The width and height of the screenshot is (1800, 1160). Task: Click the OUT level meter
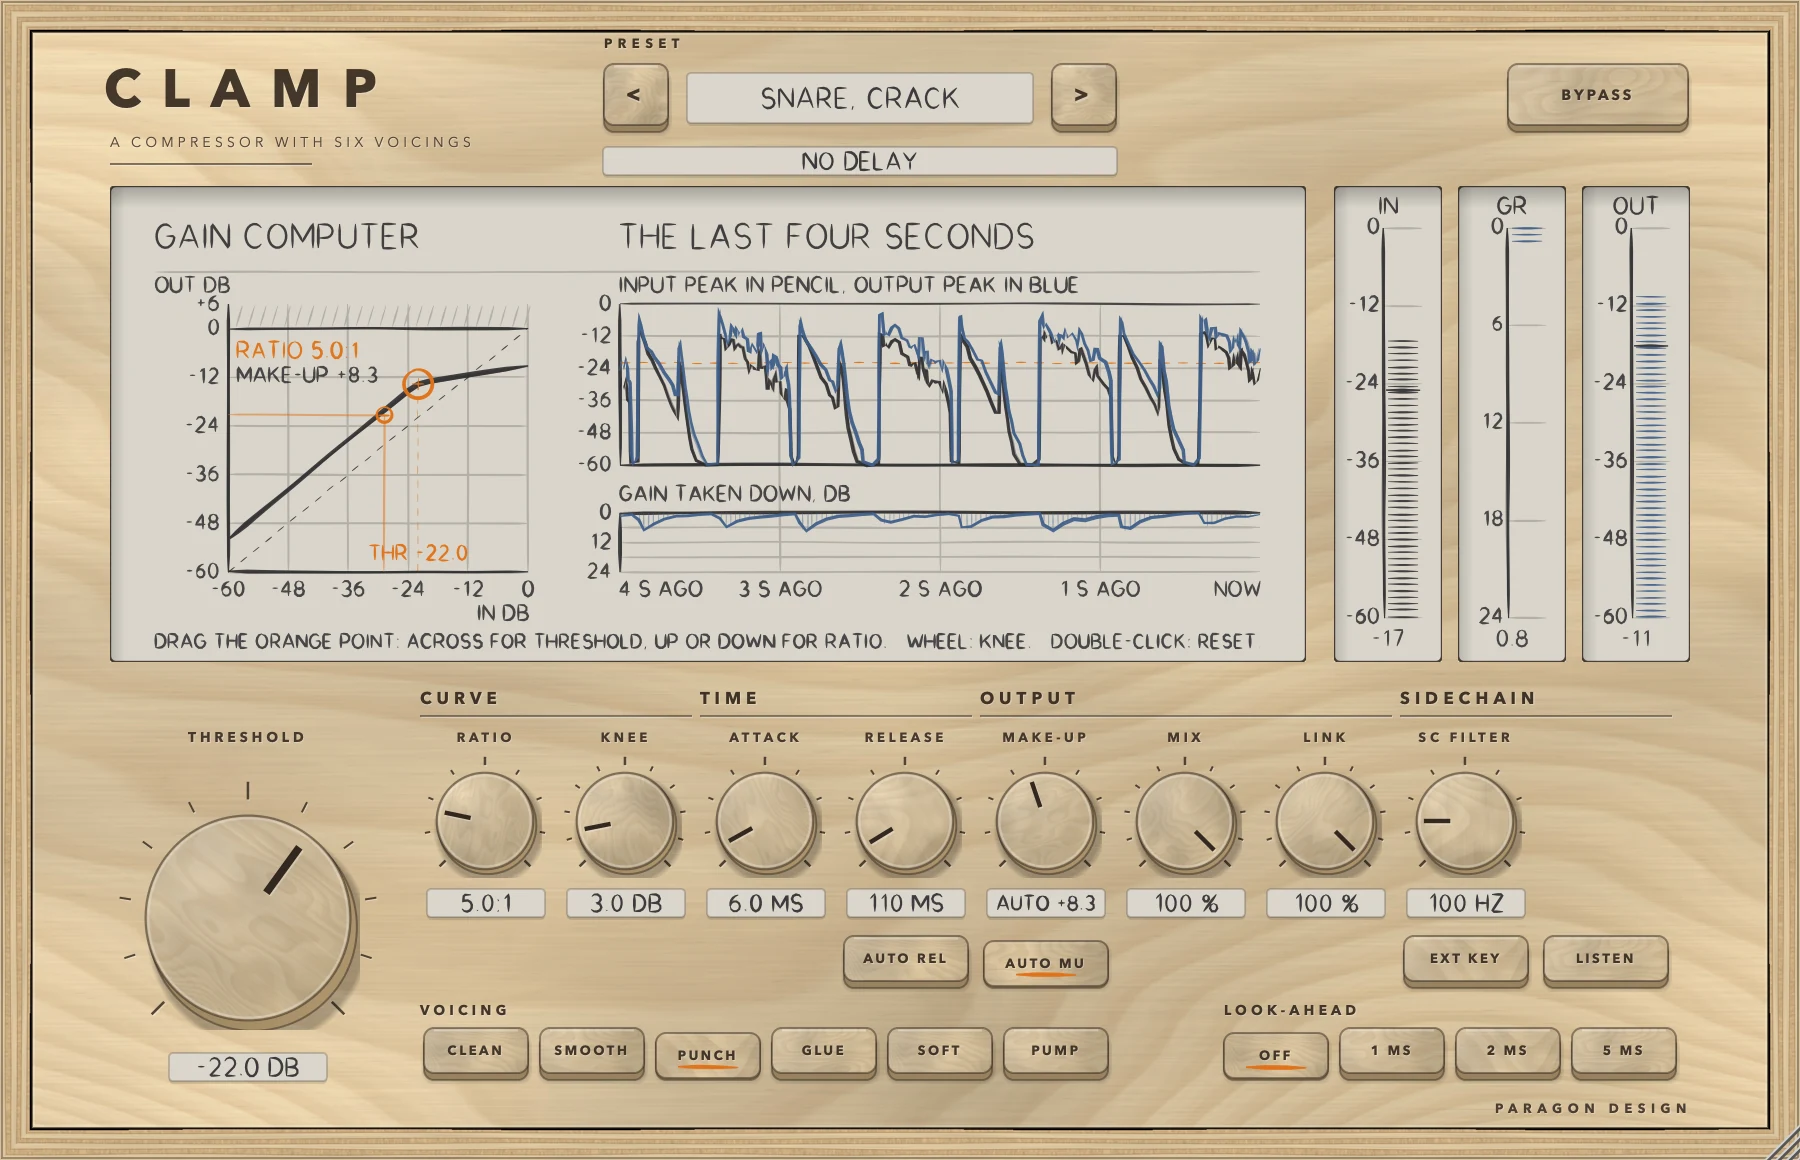[x=1636, y=423]
